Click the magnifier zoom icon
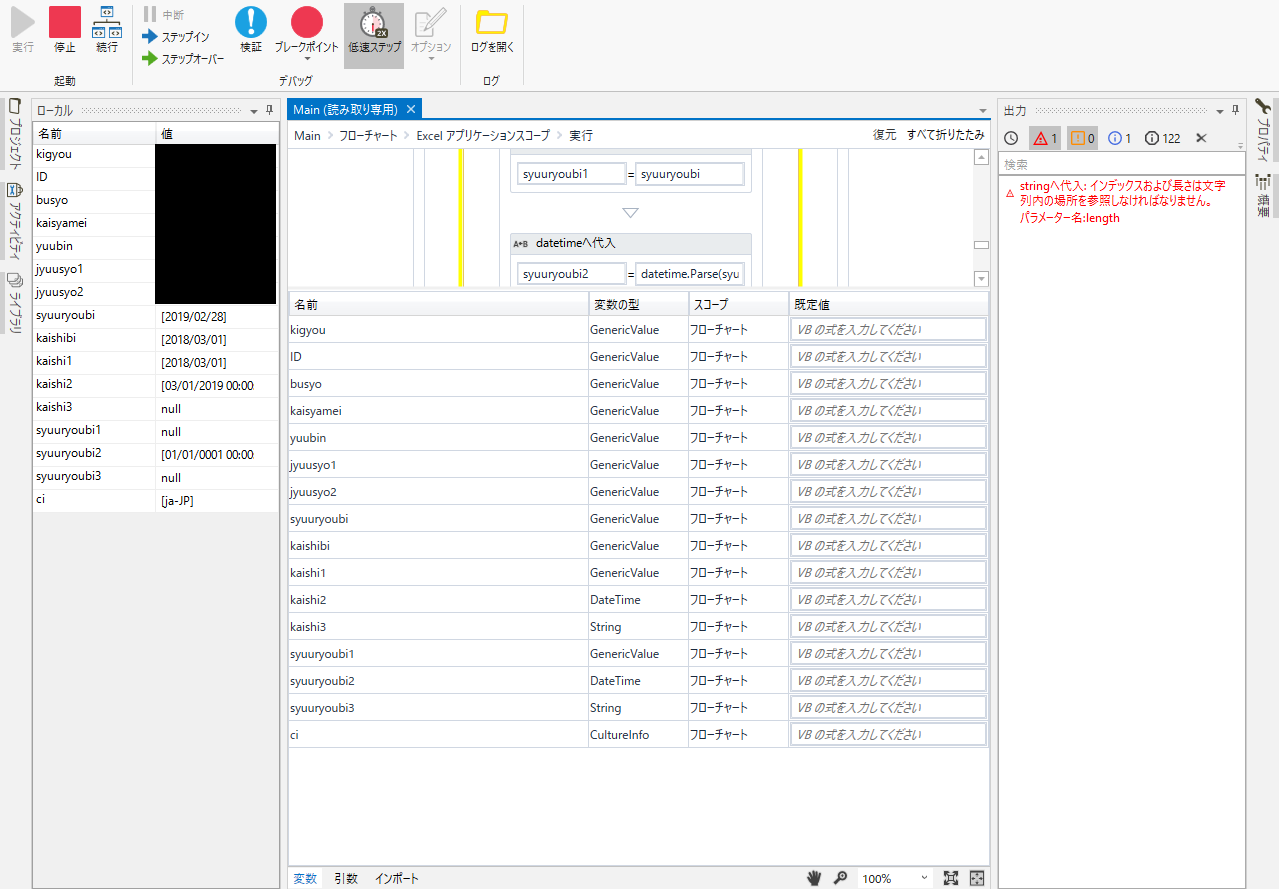The image size is (1279, 889). pyautogui.click(x=841, y=878)
